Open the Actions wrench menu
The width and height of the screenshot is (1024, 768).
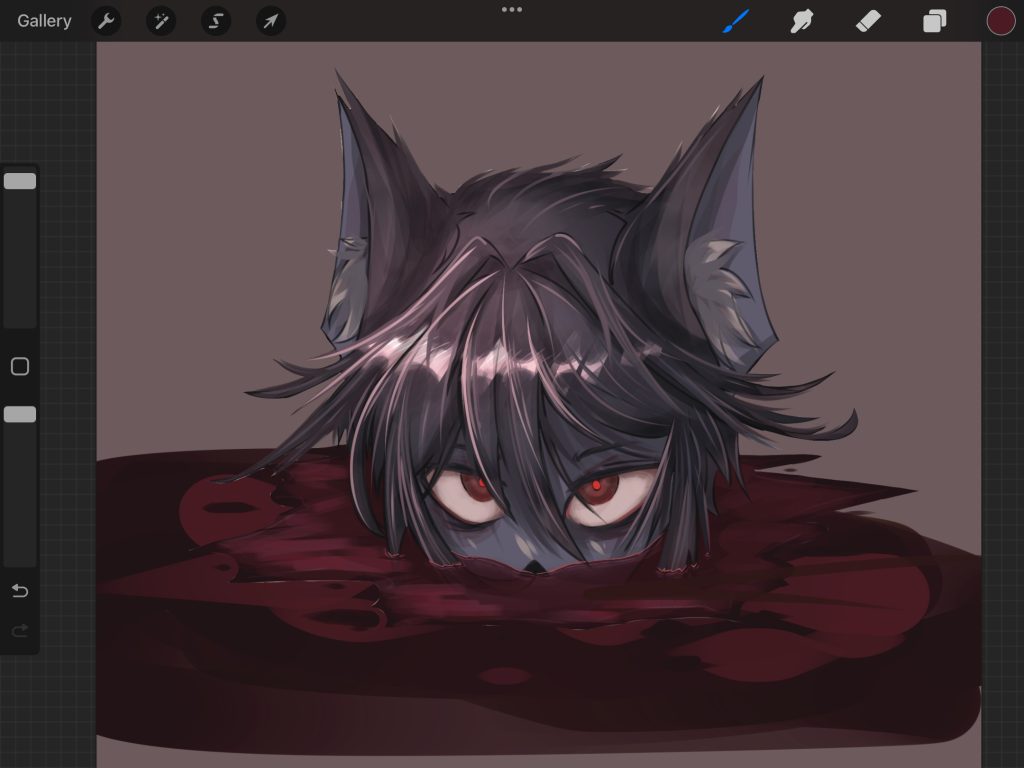106,21
